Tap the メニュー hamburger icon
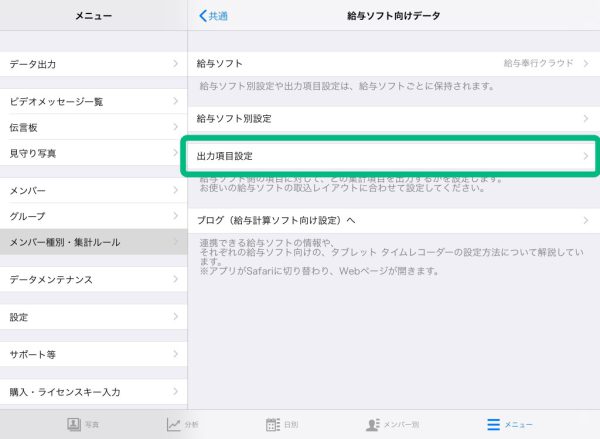This screenshot has width=600, height=439. pos(493,425)
